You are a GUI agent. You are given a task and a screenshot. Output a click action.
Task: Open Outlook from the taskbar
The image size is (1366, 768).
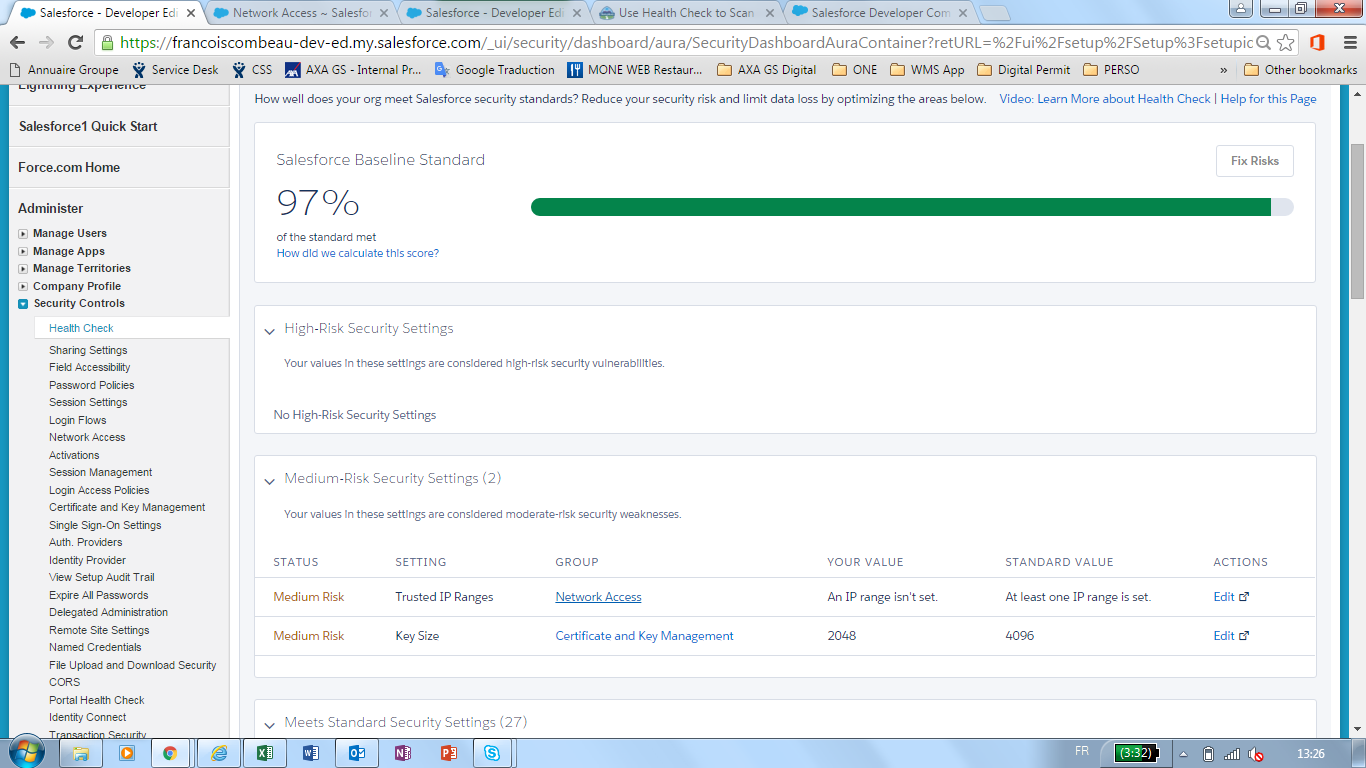pyautogui.click(x=356, y=753)
